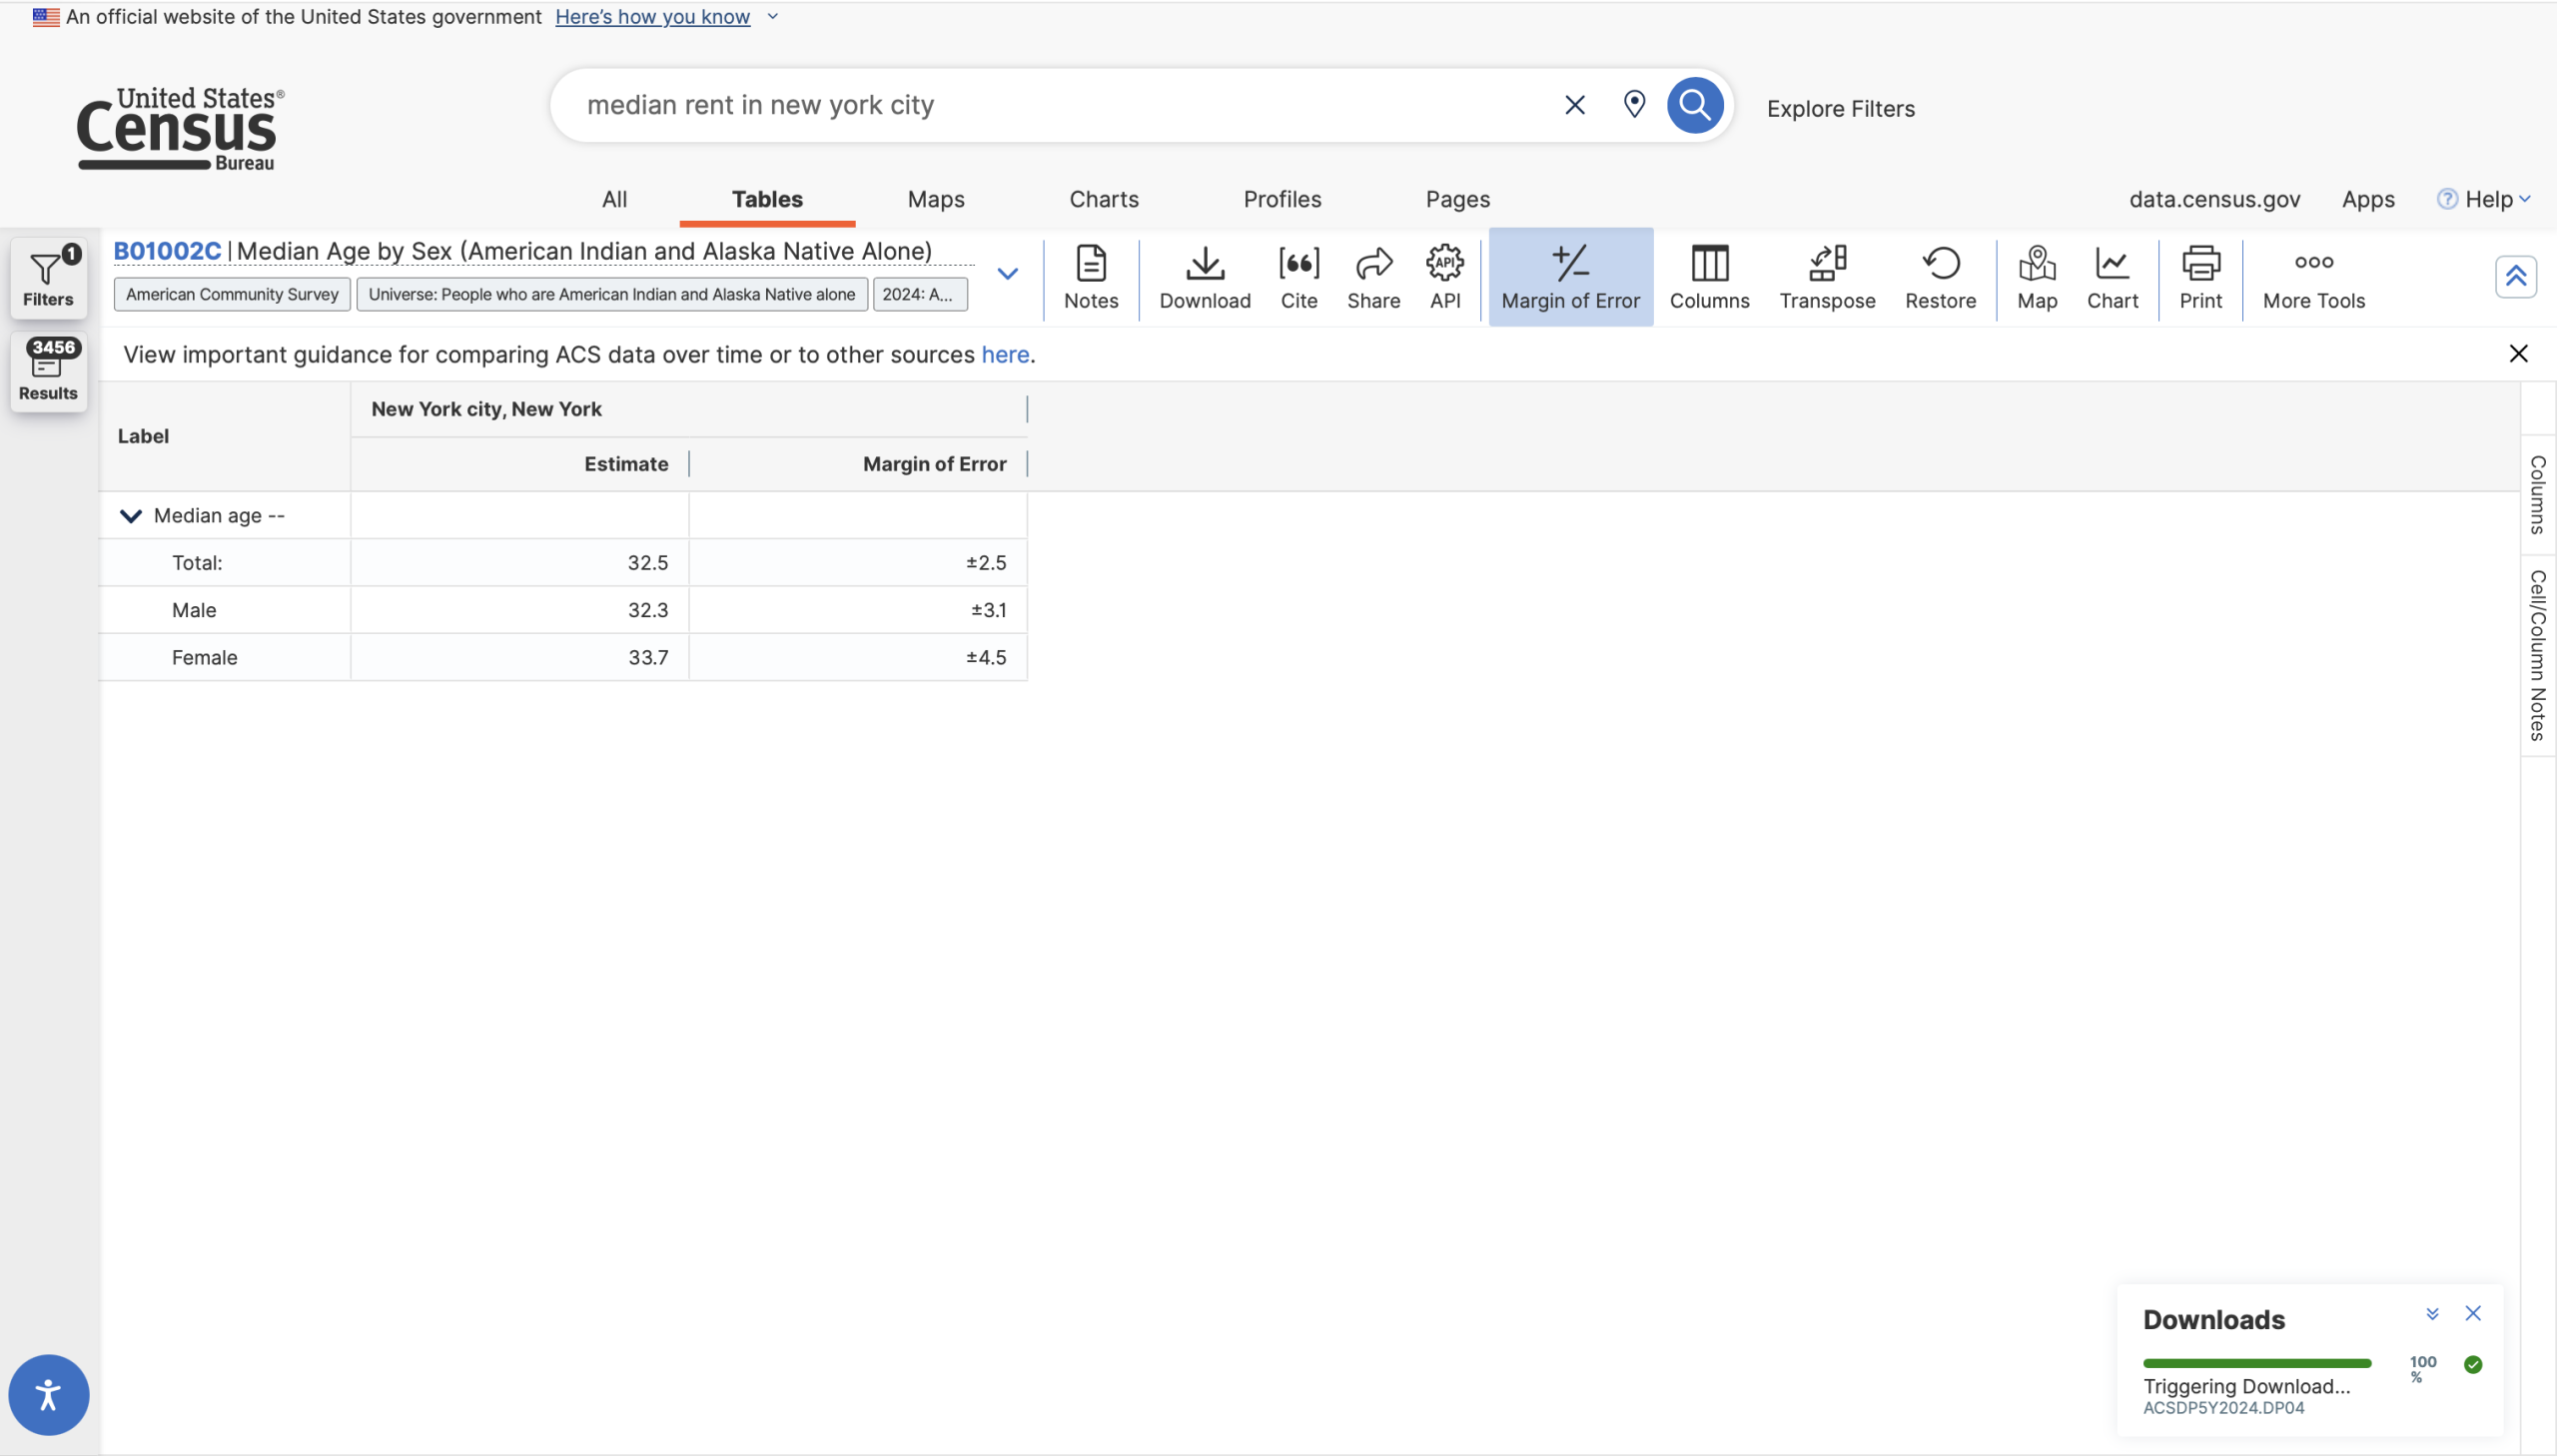Open the Help dropdown menu
Image resolution: width=2557 pixels, height=1456 pixels.
pos(2486,199)
